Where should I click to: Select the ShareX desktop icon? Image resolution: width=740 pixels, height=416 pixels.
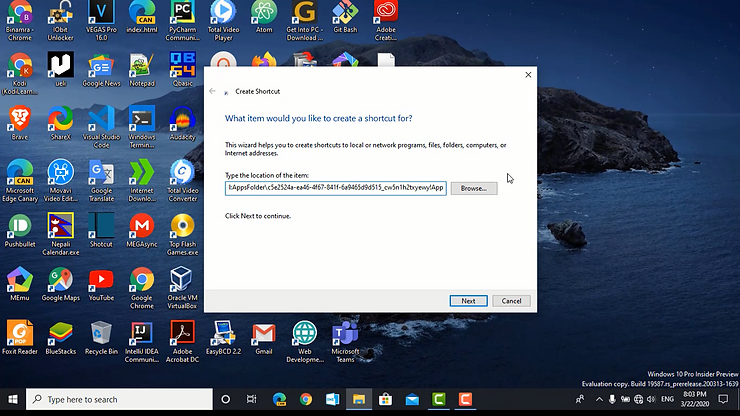coord(60,123)
